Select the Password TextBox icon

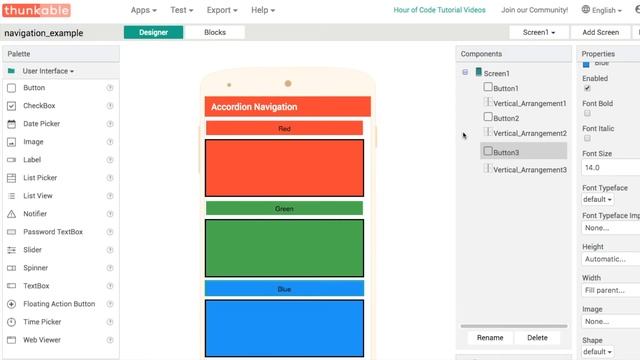[x=11, y=232]
